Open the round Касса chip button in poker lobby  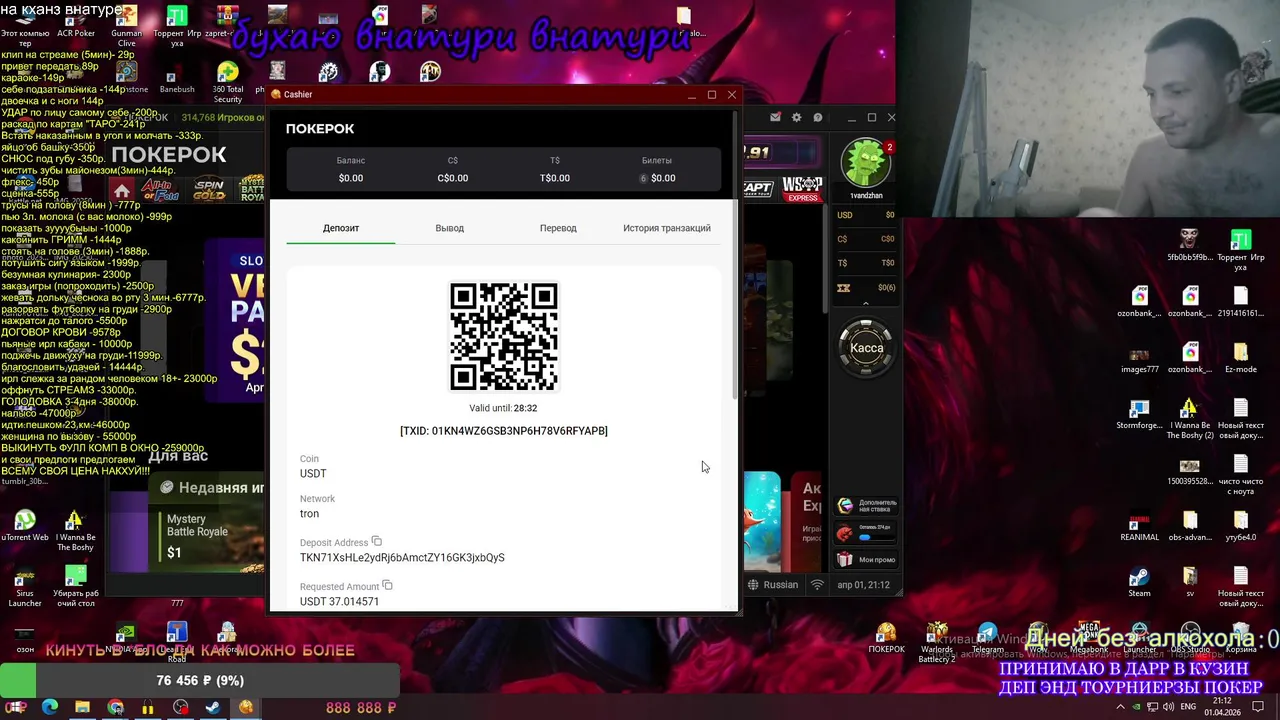(x=866, y=348)
